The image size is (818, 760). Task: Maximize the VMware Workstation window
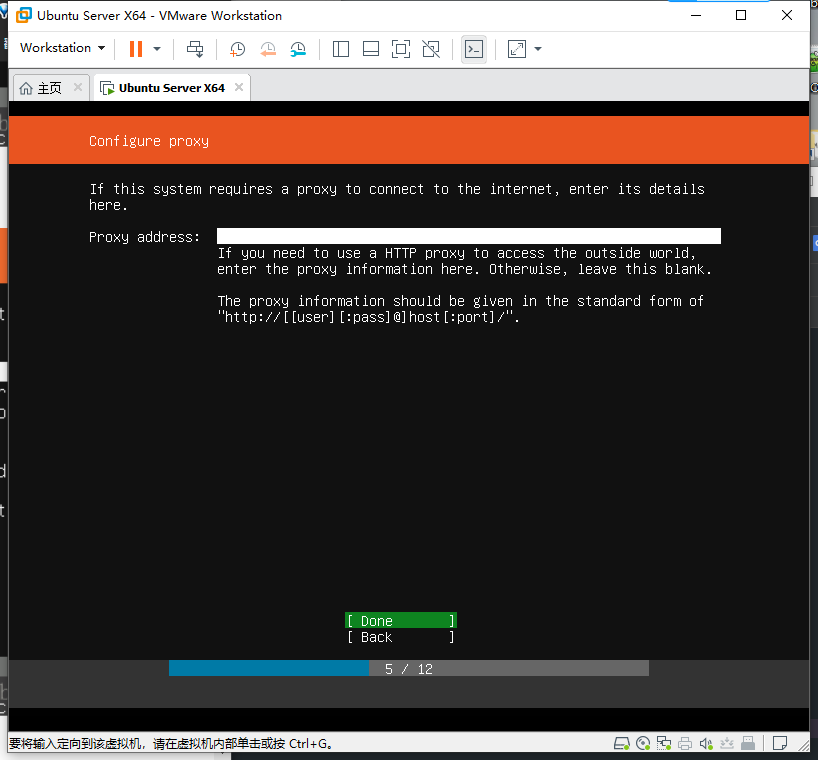pyautogui.click(x=741, y=15)
